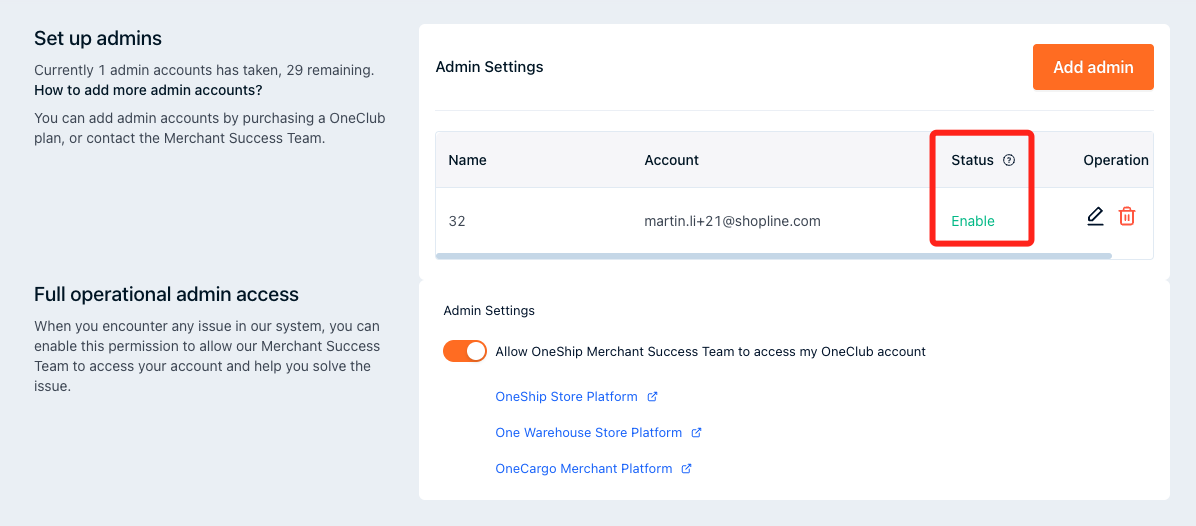Click the Name column header
Image resolution: width=1196 pixels, height=526 pixels.
(467, 160)
